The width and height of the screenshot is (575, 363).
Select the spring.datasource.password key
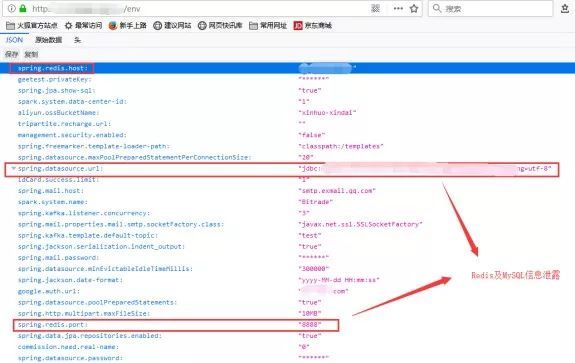[x=70, y=358]
